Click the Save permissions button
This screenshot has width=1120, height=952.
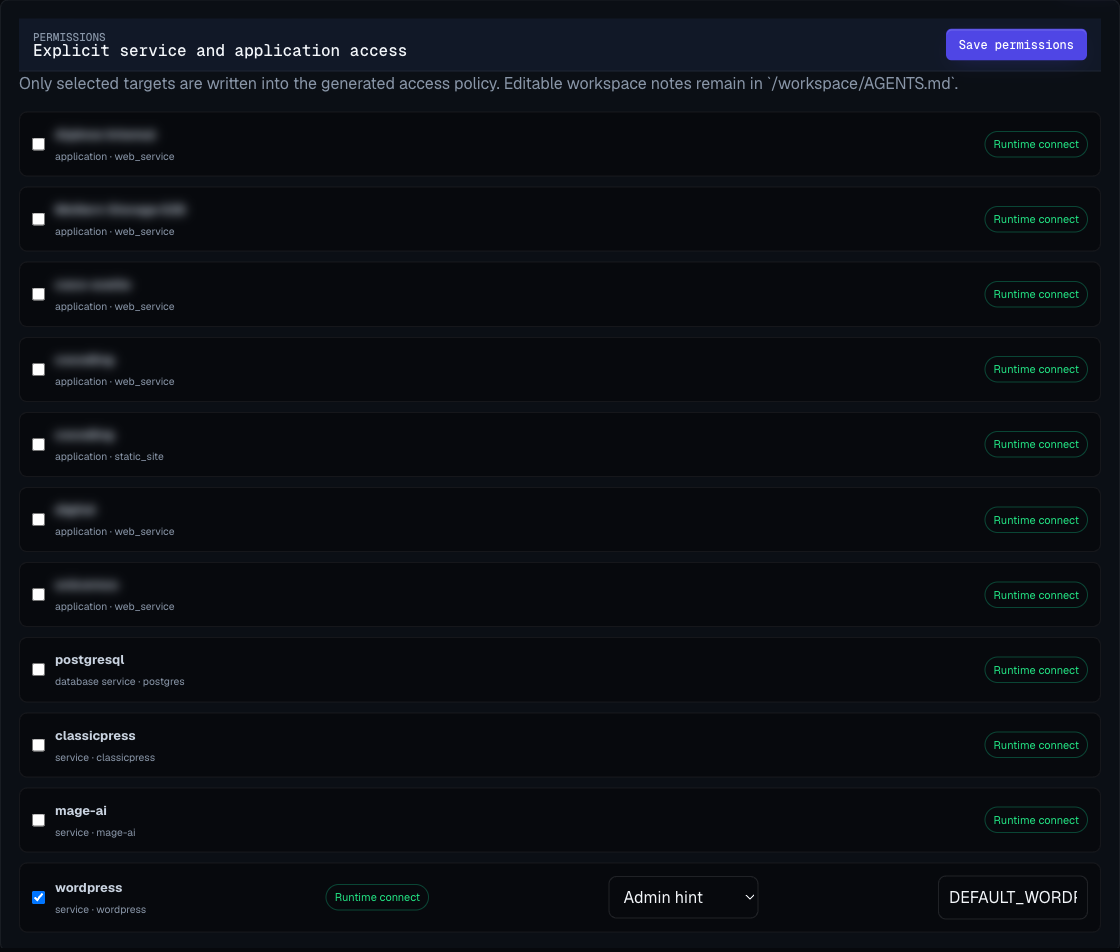click(1016, 44)
